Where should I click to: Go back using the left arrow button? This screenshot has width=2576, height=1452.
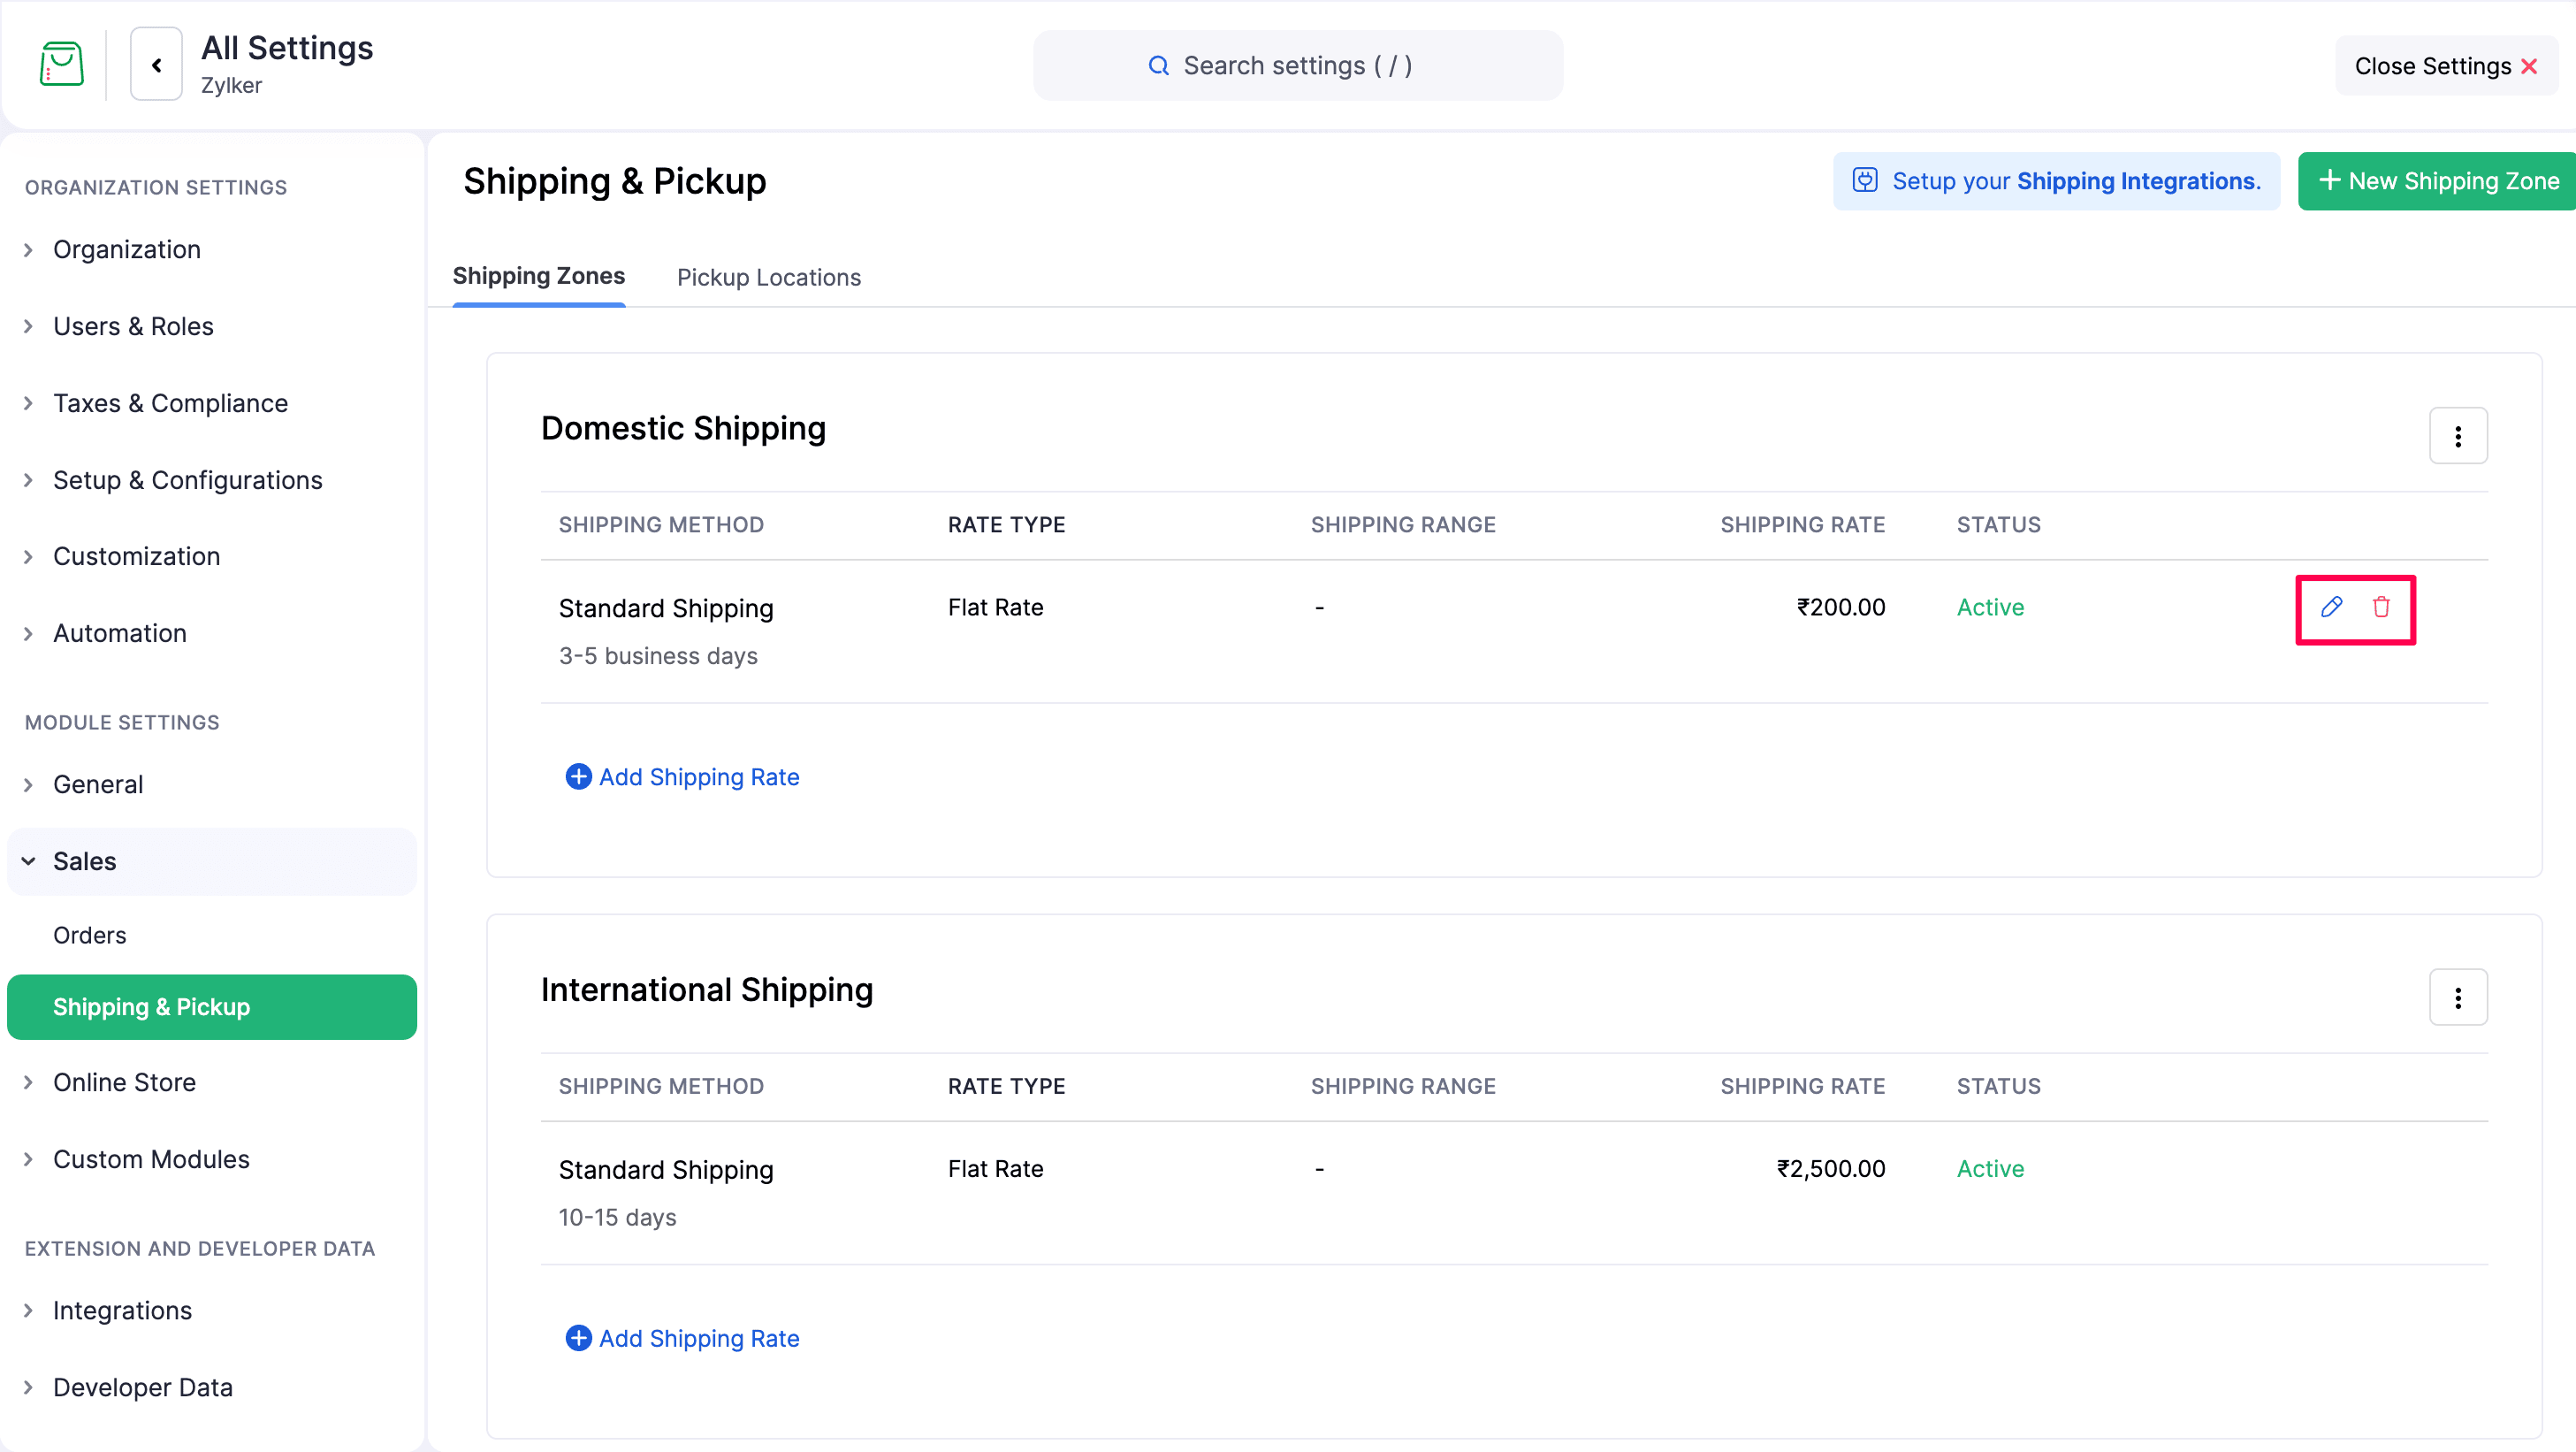[156, 64]
